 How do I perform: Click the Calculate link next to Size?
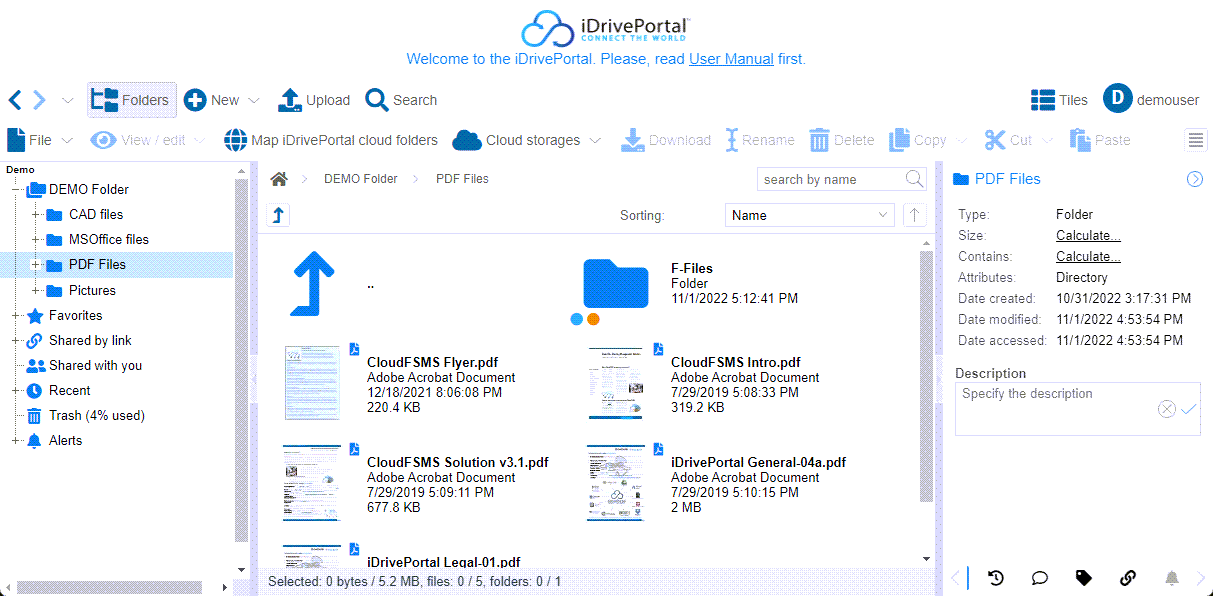1088,236
